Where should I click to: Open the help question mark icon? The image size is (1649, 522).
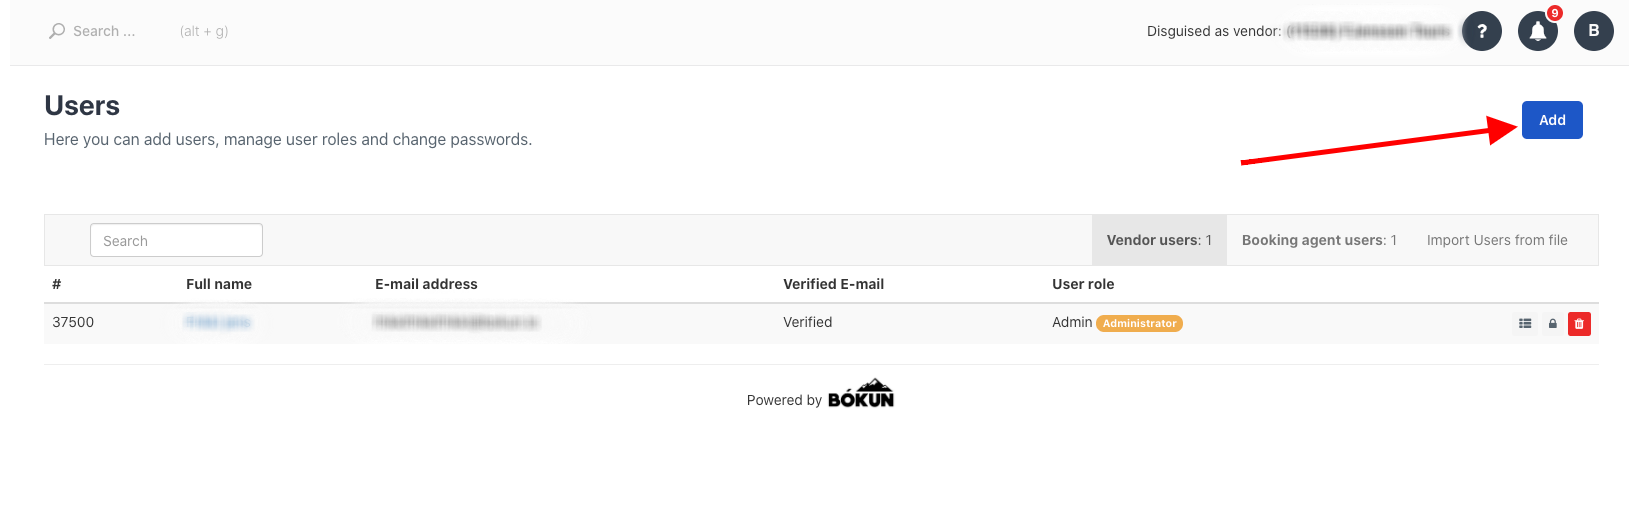(x=1481, y=31)
